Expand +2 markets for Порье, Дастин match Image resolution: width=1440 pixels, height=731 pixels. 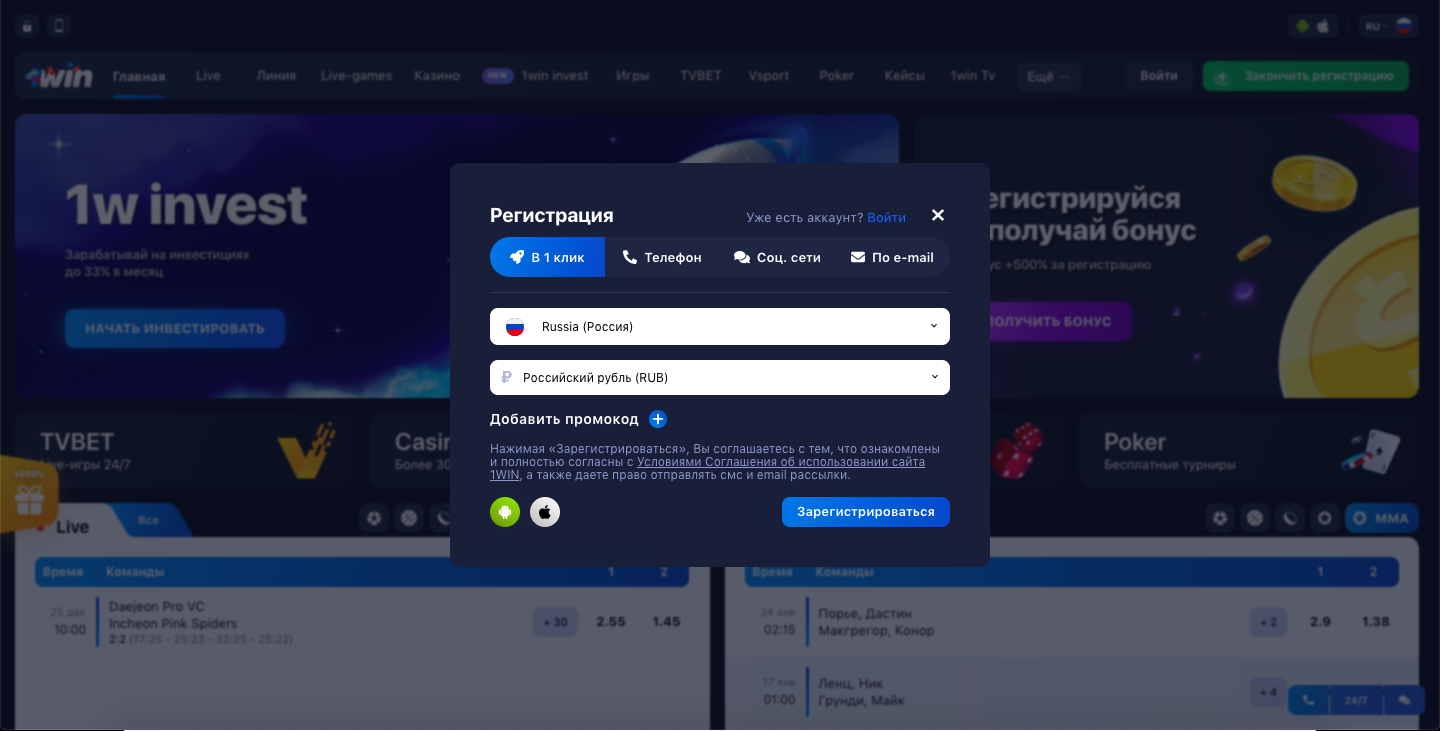click(1268, 622)
